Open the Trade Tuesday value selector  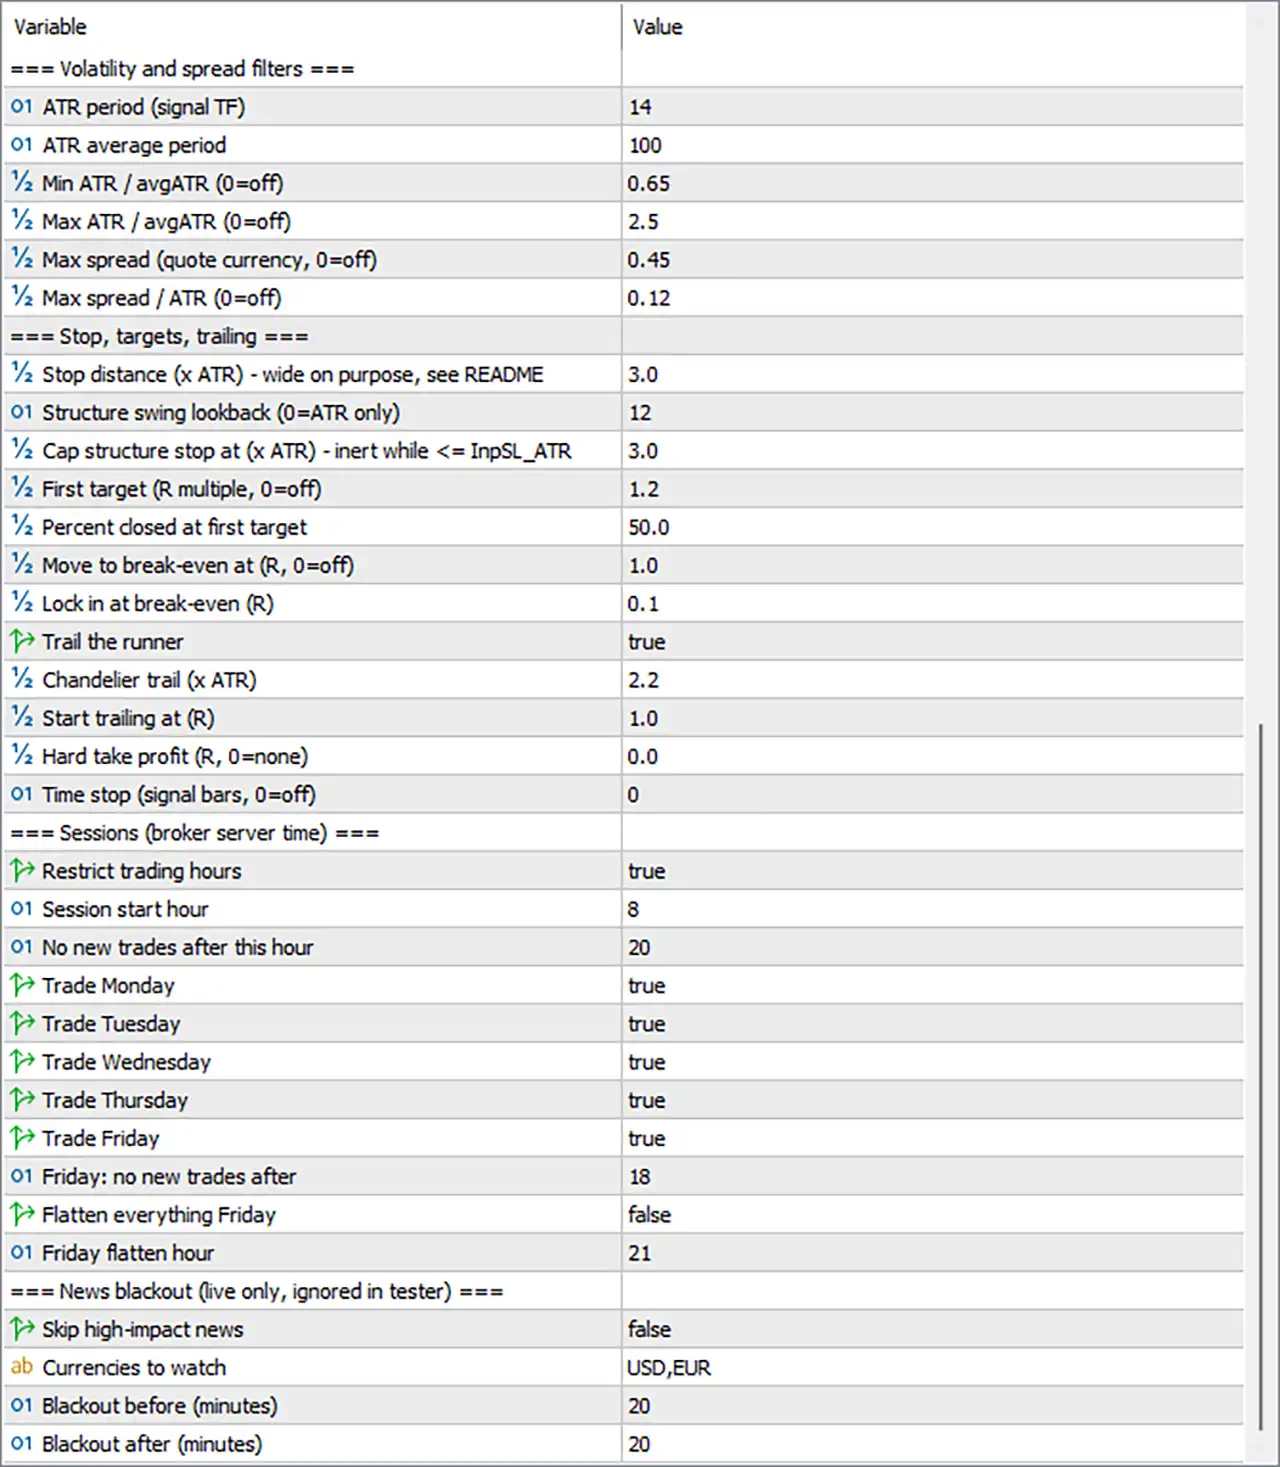pyautogui.click(x=932, y=1023)
